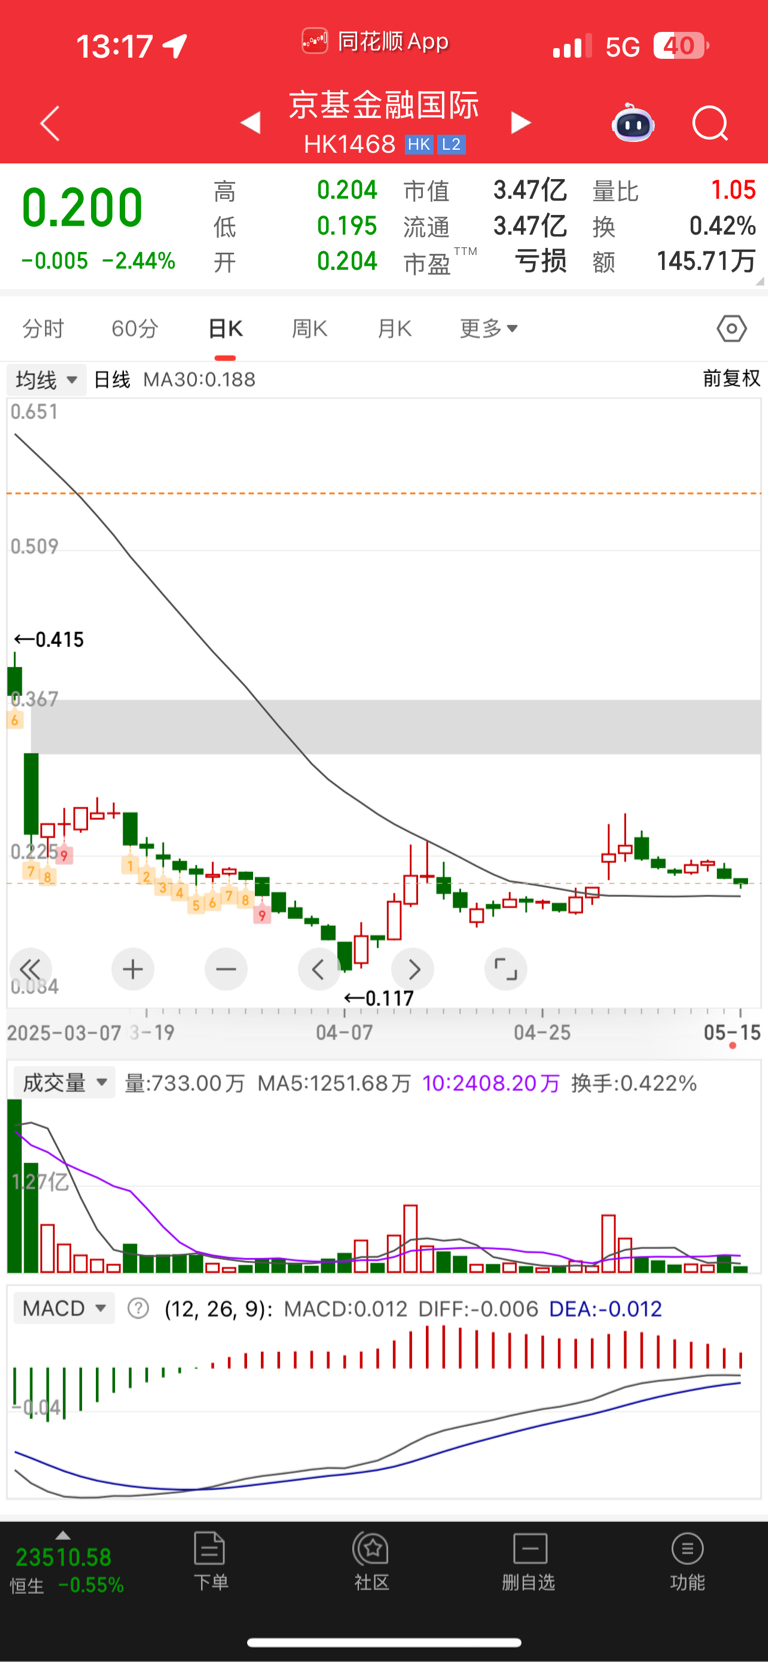Image resolution: width=768 pixels, height=1662 pixels.
Task: Select 周K weekly candlestick tab
Action: [309, 328]
